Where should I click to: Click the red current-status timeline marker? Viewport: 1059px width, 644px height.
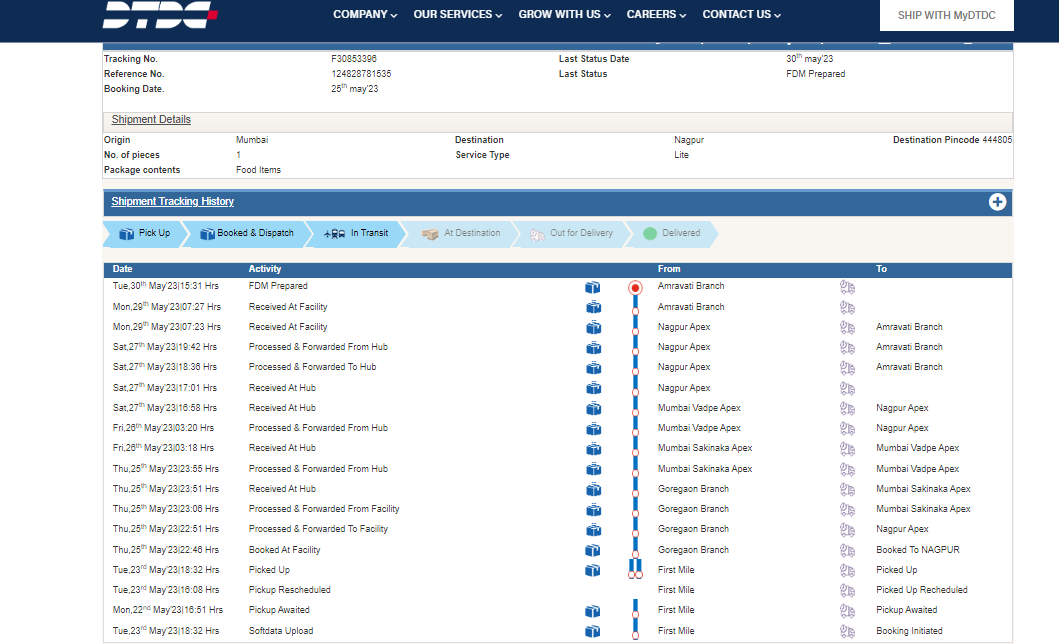(635, 287)
